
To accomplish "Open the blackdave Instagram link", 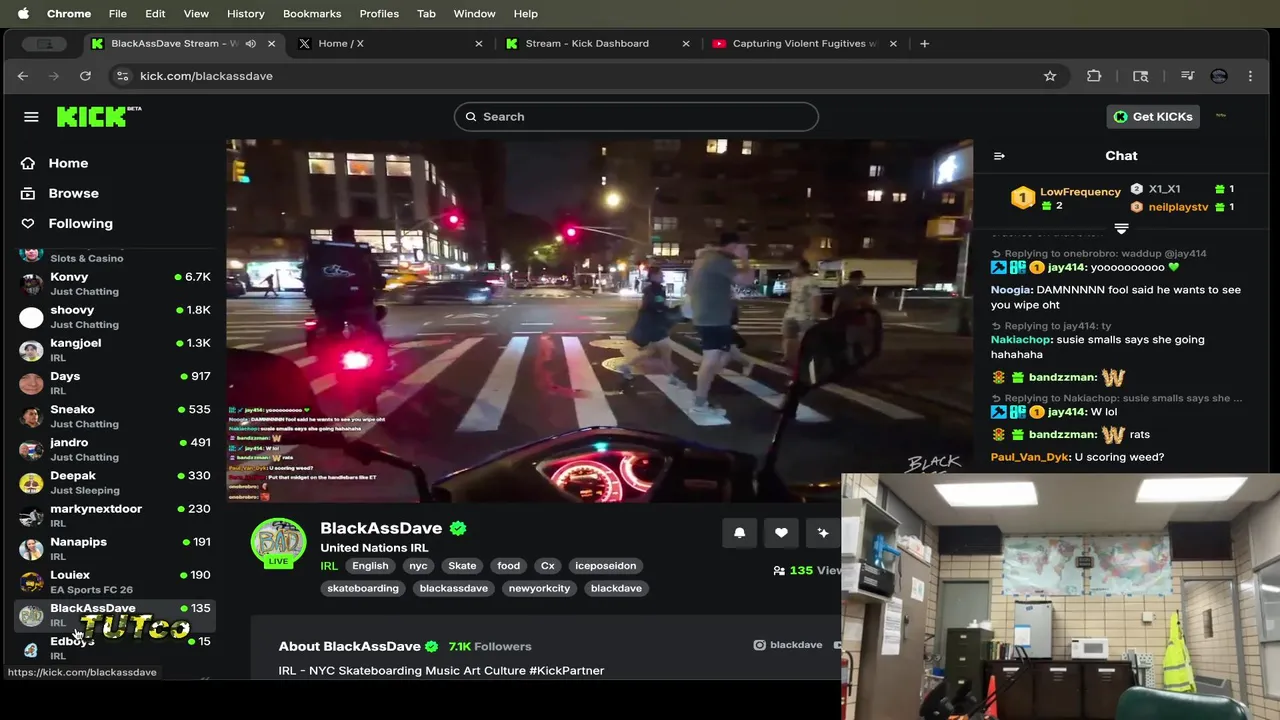I will click(788, 645).
